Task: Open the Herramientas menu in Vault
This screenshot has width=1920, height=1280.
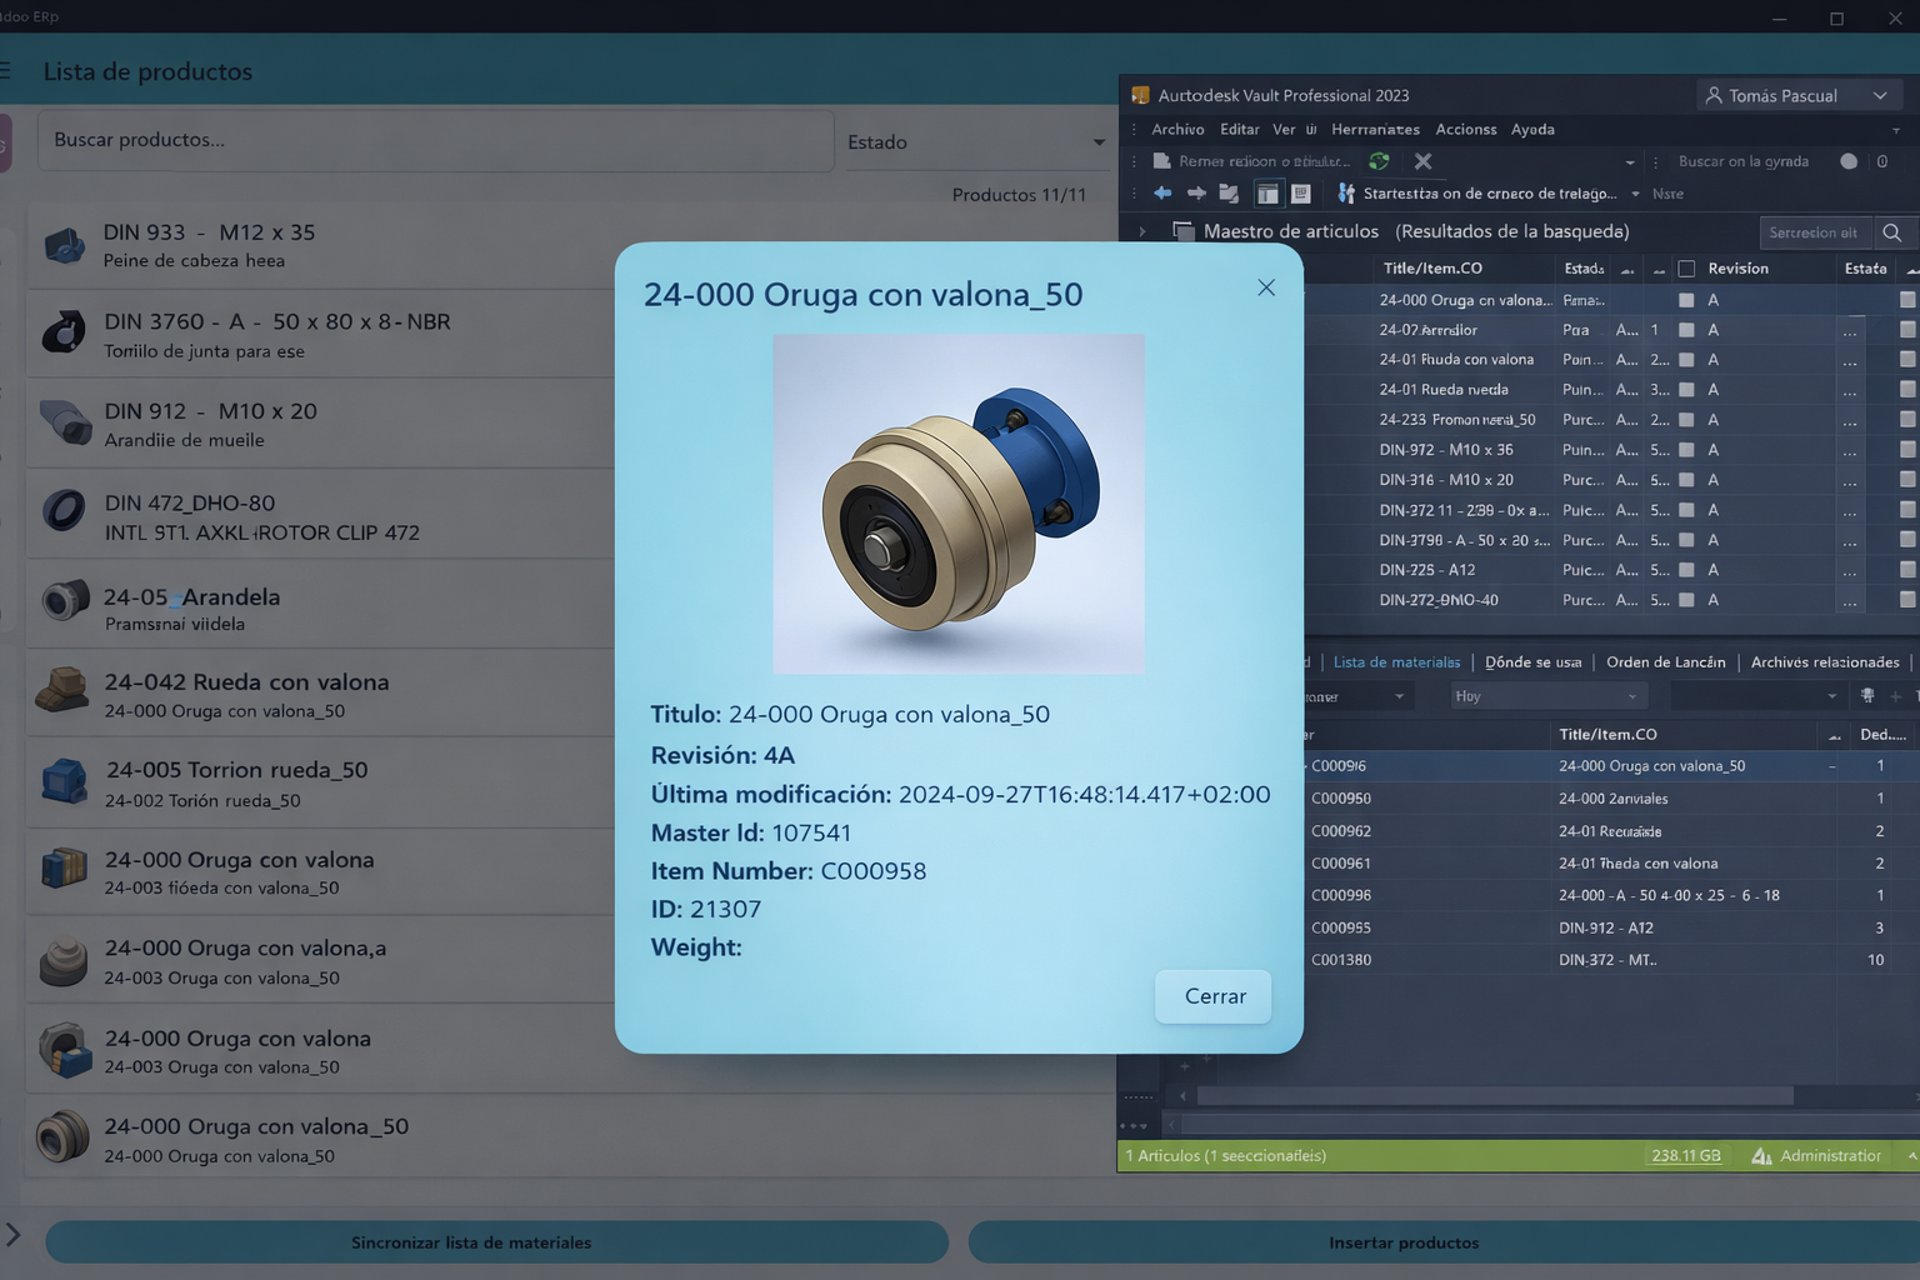Action: tap(1375, 129)
